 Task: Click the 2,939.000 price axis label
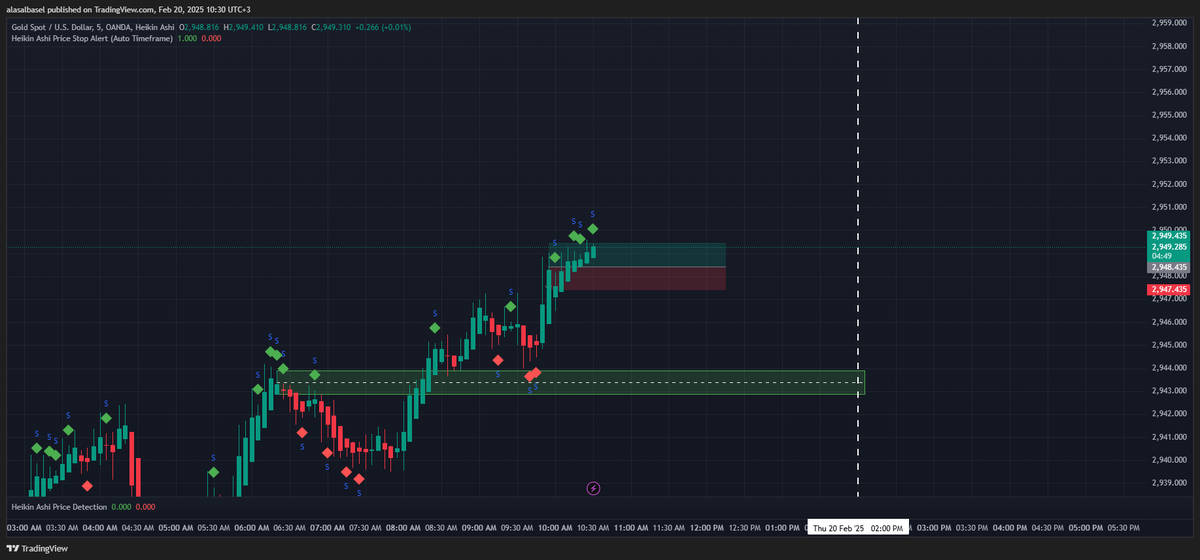tap(1169, 483)
